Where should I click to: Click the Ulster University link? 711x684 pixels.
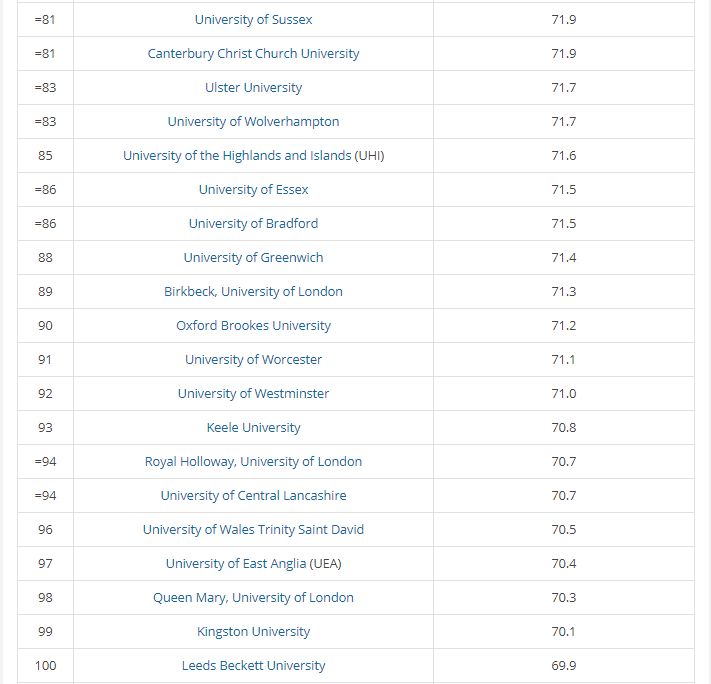point(253,88)
